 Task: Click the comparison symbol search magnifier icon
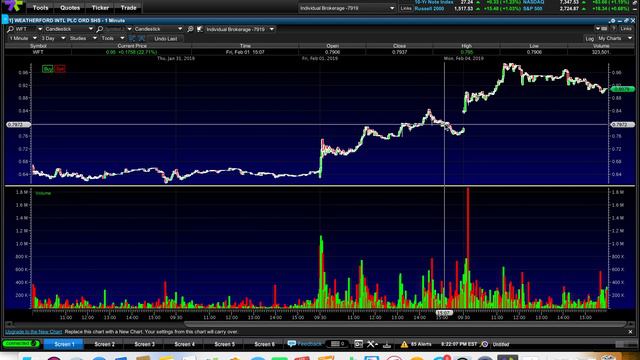(x=100, y=29)
